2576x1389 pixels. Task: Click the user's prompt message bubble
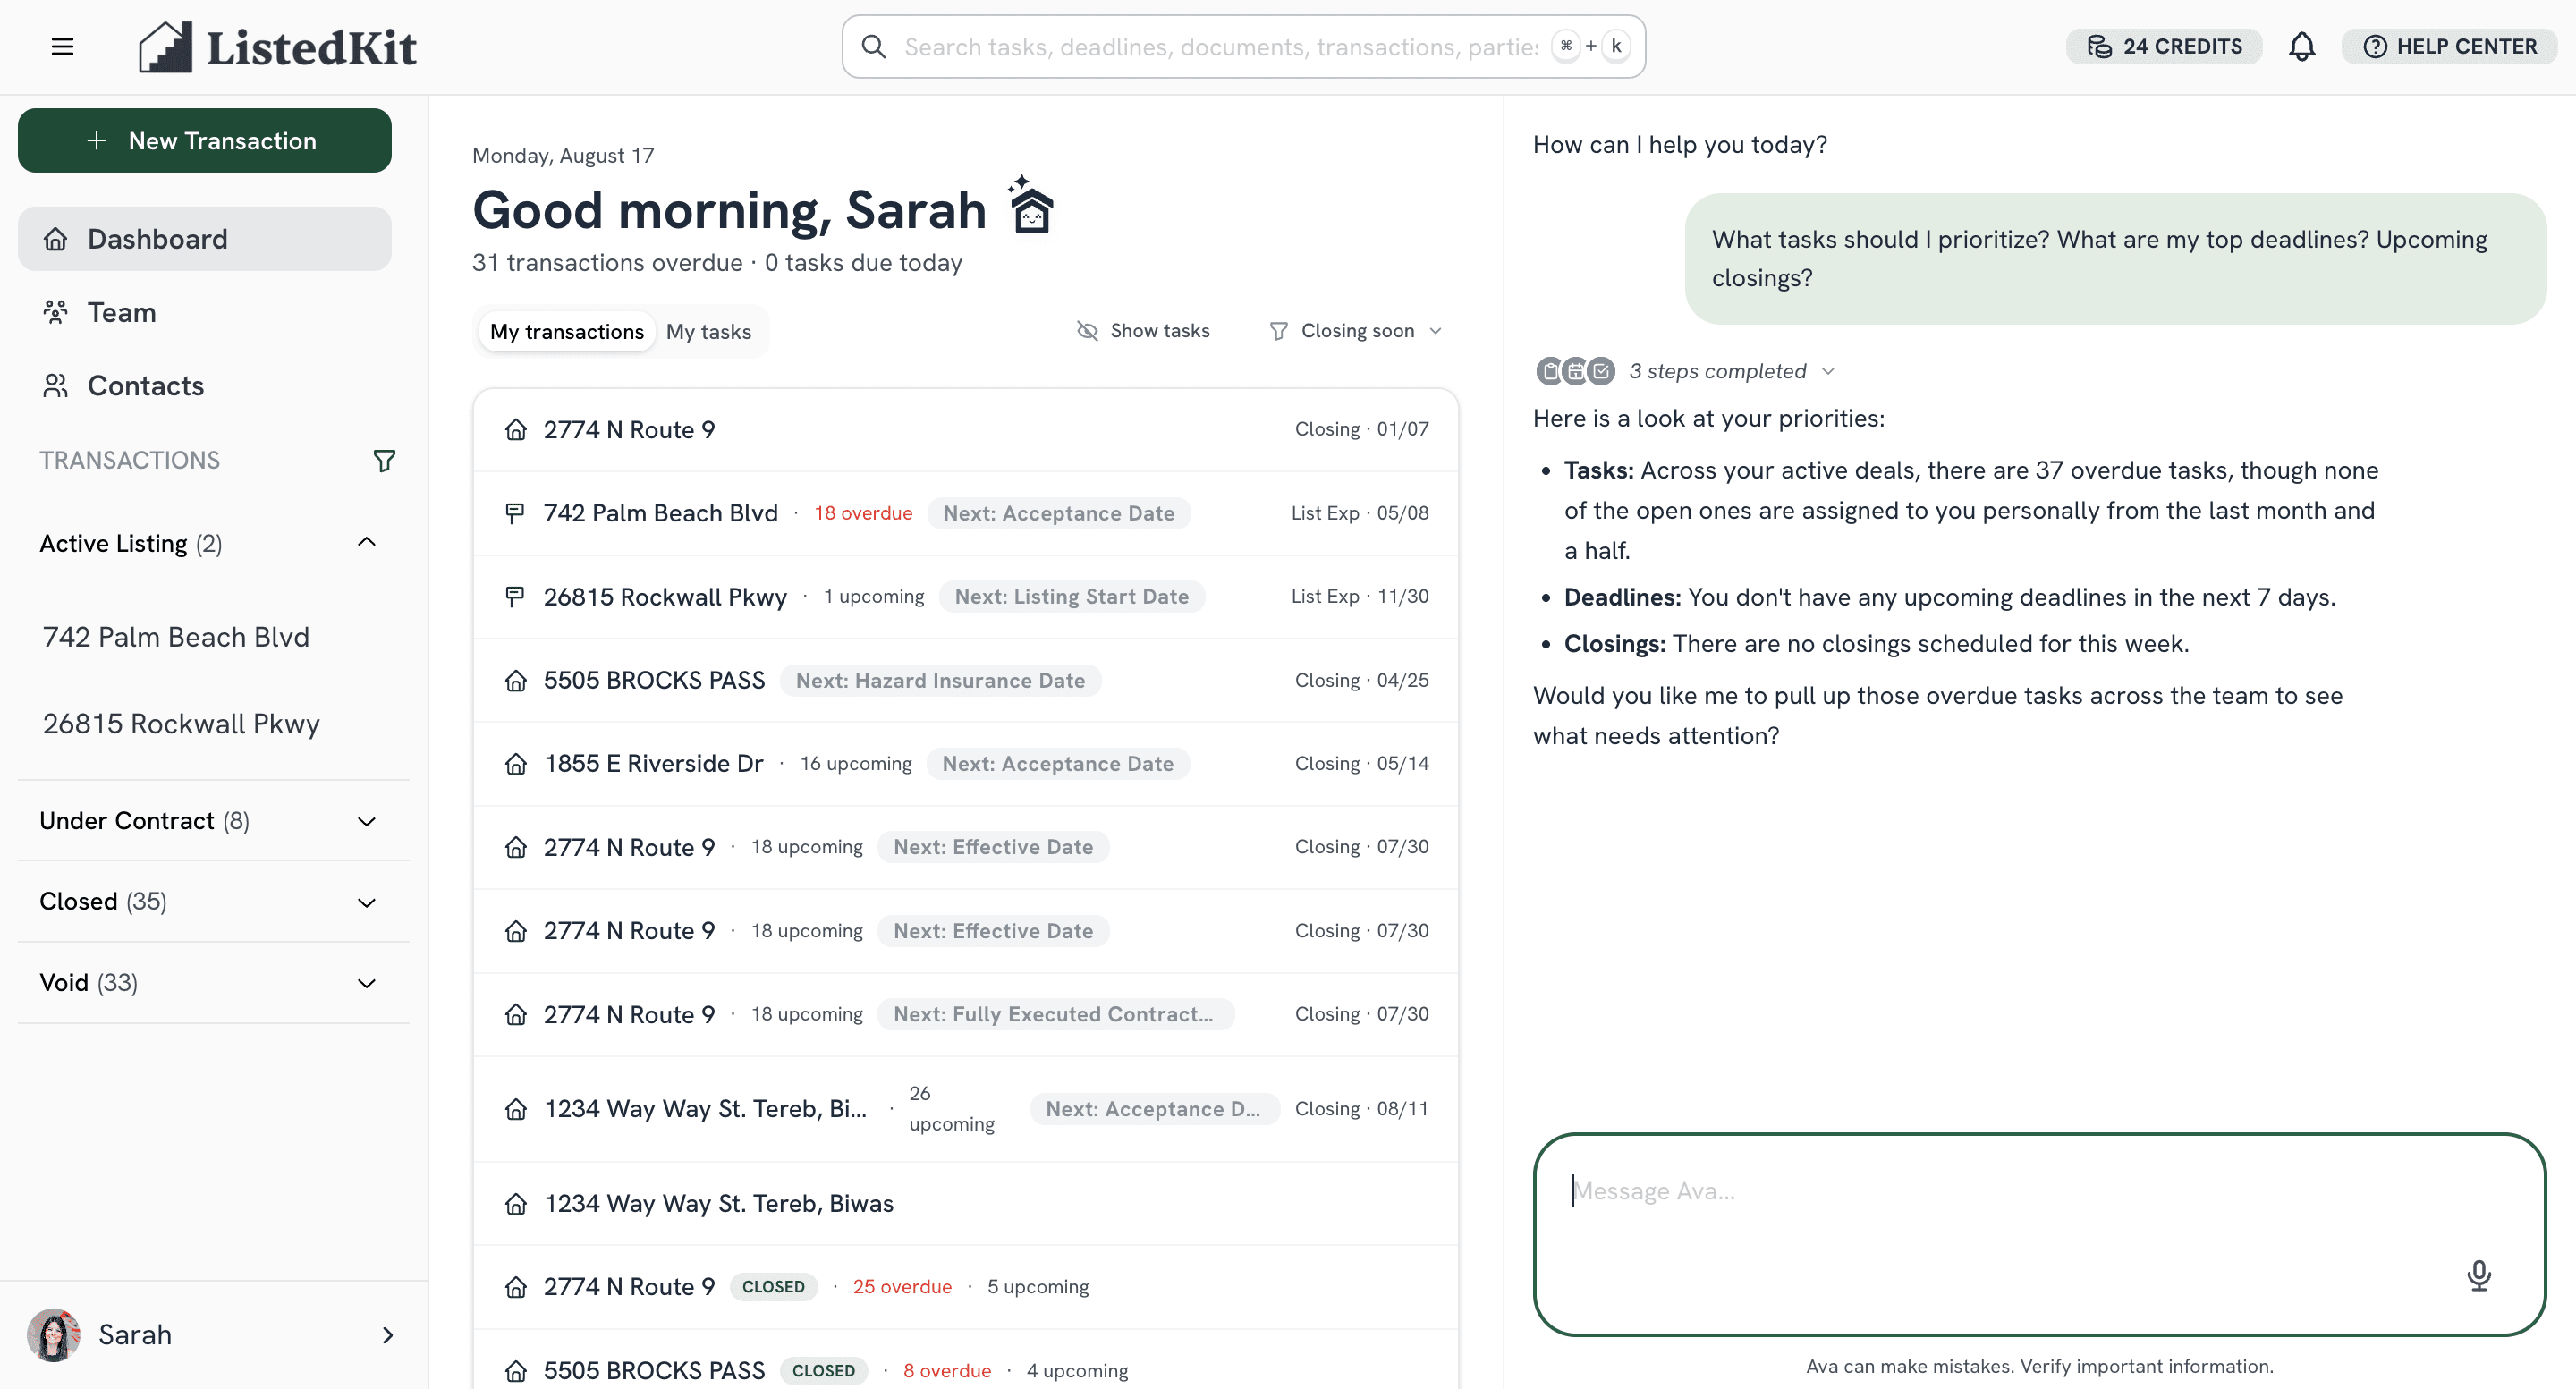pos(2115,259)
